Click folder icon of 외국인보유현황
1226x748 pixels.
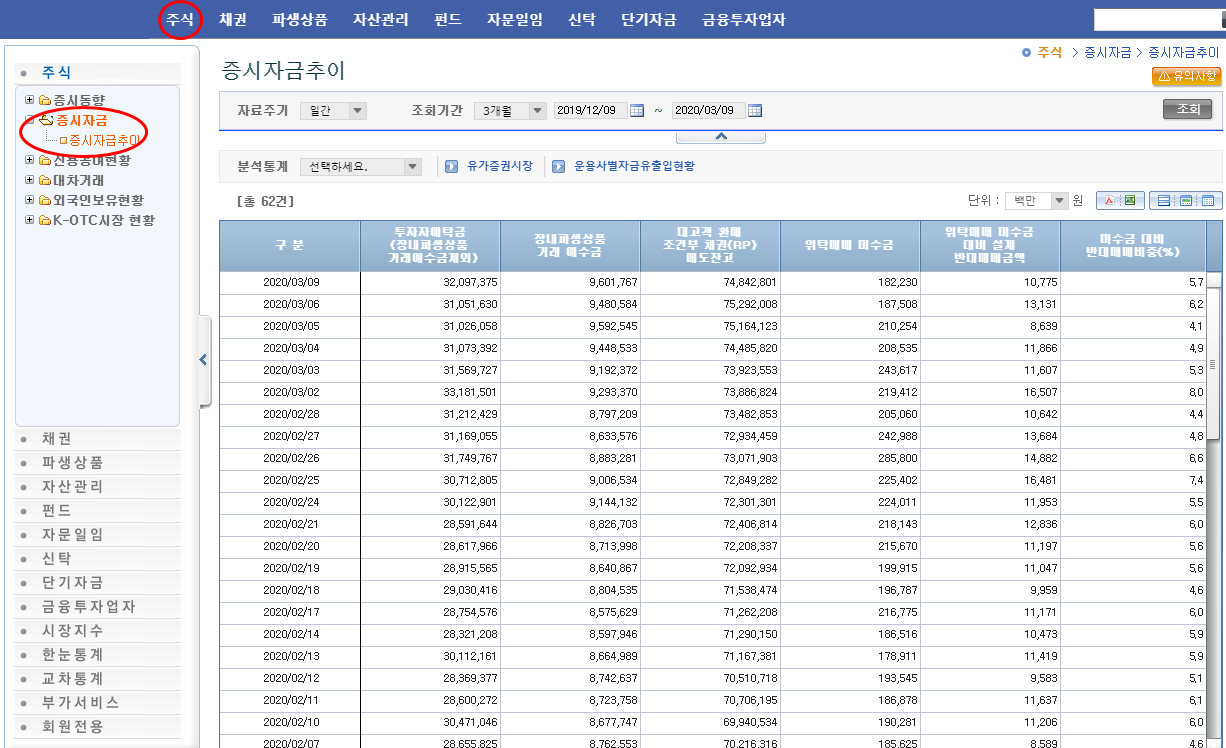point(45,200)
